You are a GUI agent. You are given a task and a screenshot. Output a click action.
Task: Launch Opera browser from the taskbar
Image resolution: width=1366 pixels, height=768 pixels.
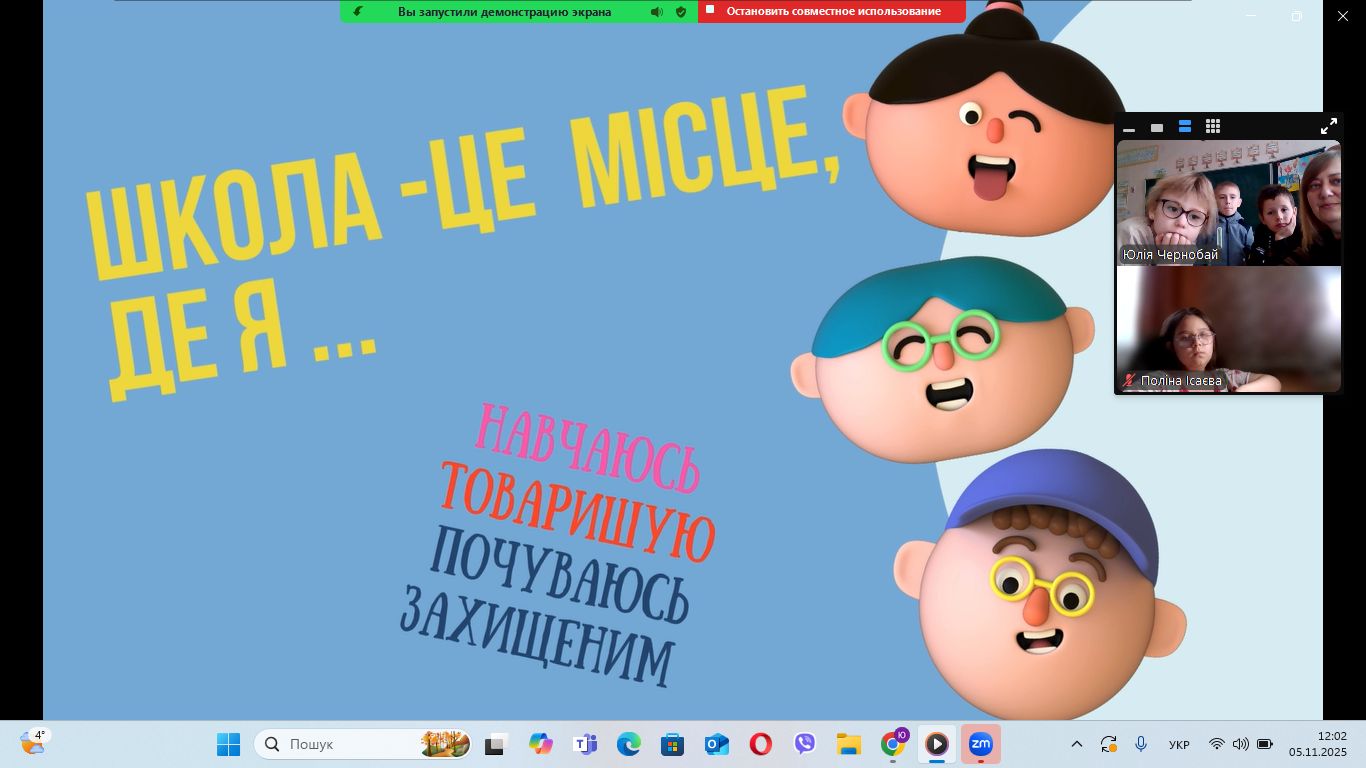[761, 744]
